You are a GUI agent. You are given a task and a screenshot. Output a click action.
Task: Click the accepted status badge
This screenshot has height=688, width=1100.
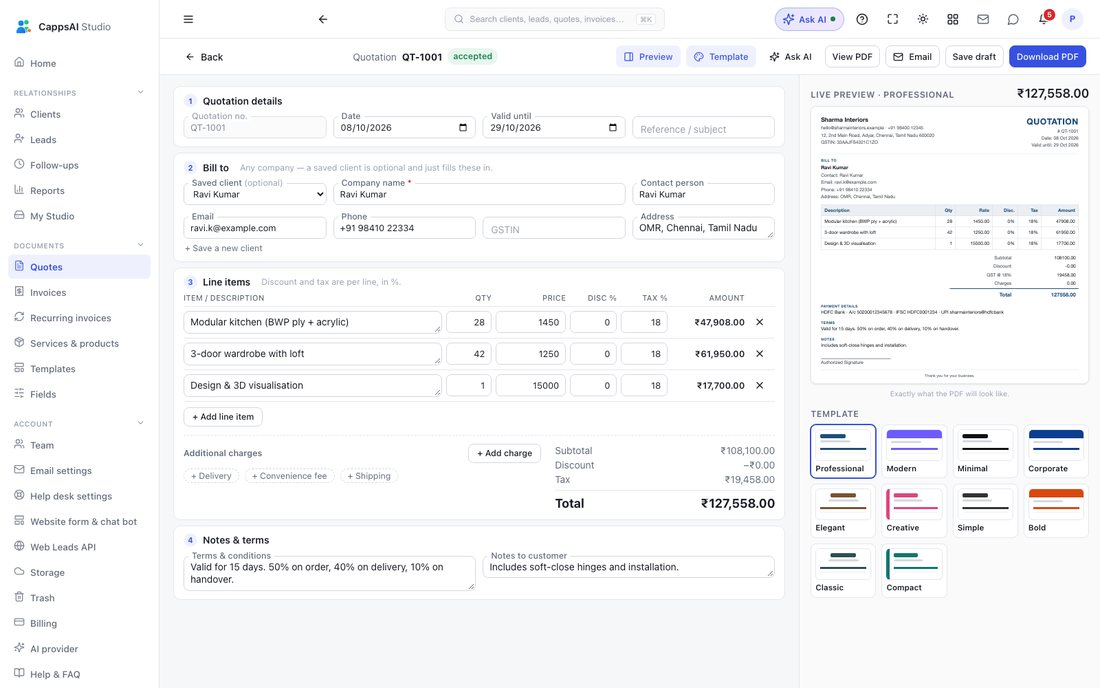point(472,56)
